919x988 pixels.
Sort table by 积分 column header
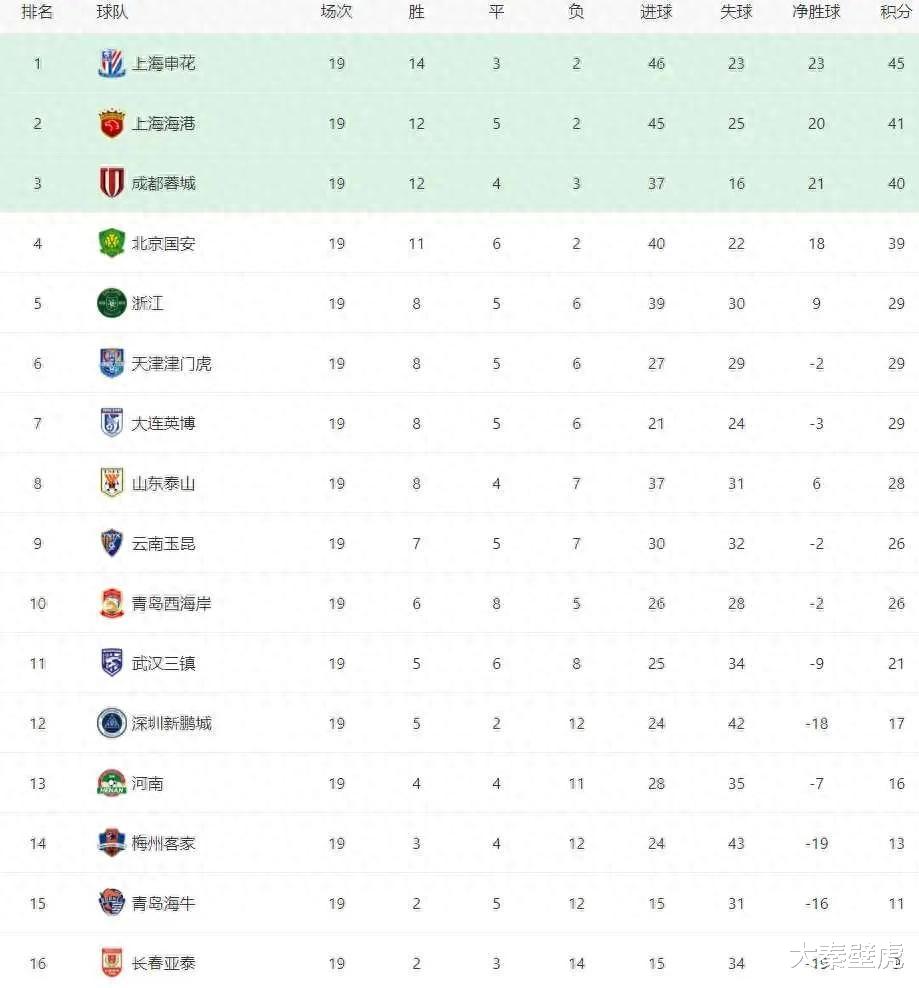coord(896,12)
